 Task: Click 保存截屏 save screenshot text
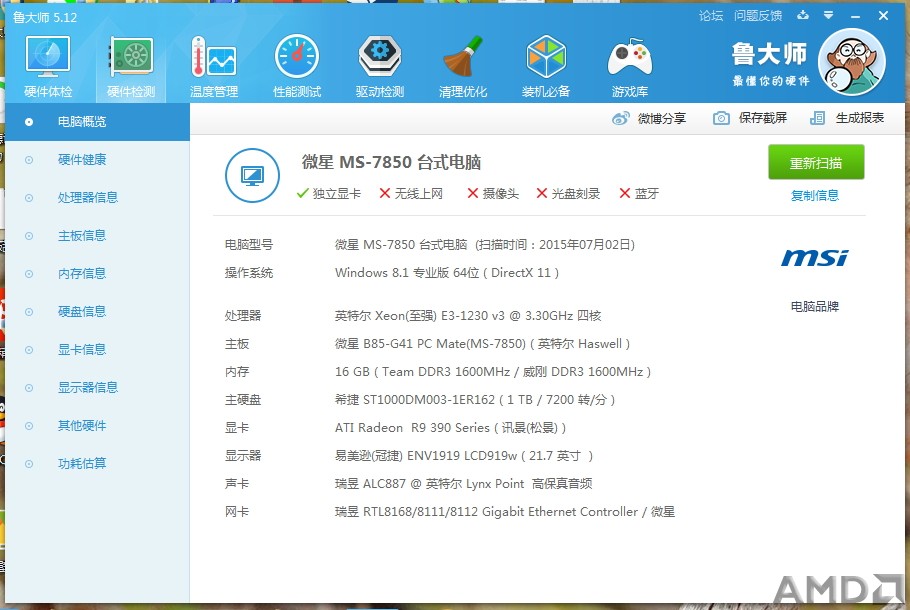coord(763,118)
